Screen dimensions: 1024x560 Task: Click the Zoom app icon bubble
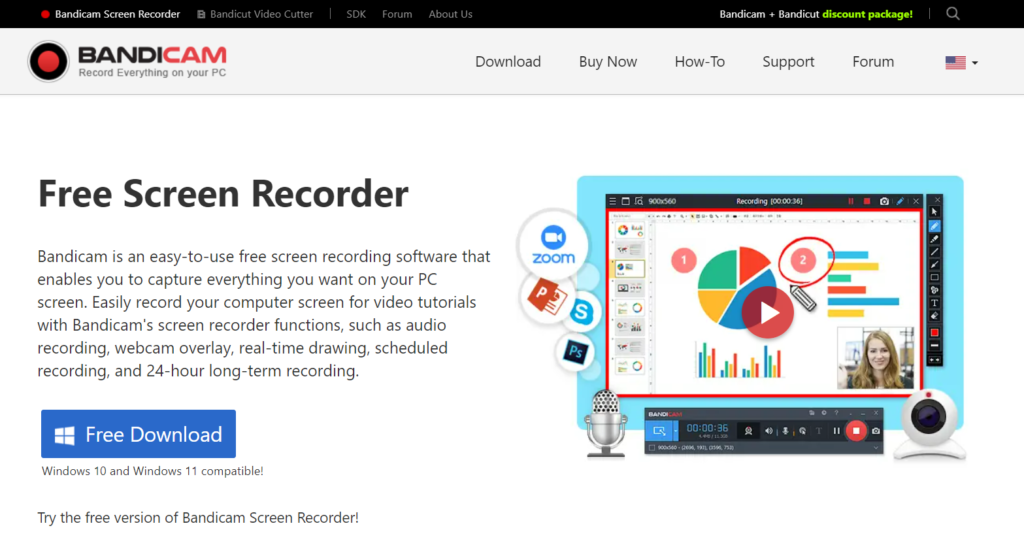pyautogui.click(x=553, y=245)
